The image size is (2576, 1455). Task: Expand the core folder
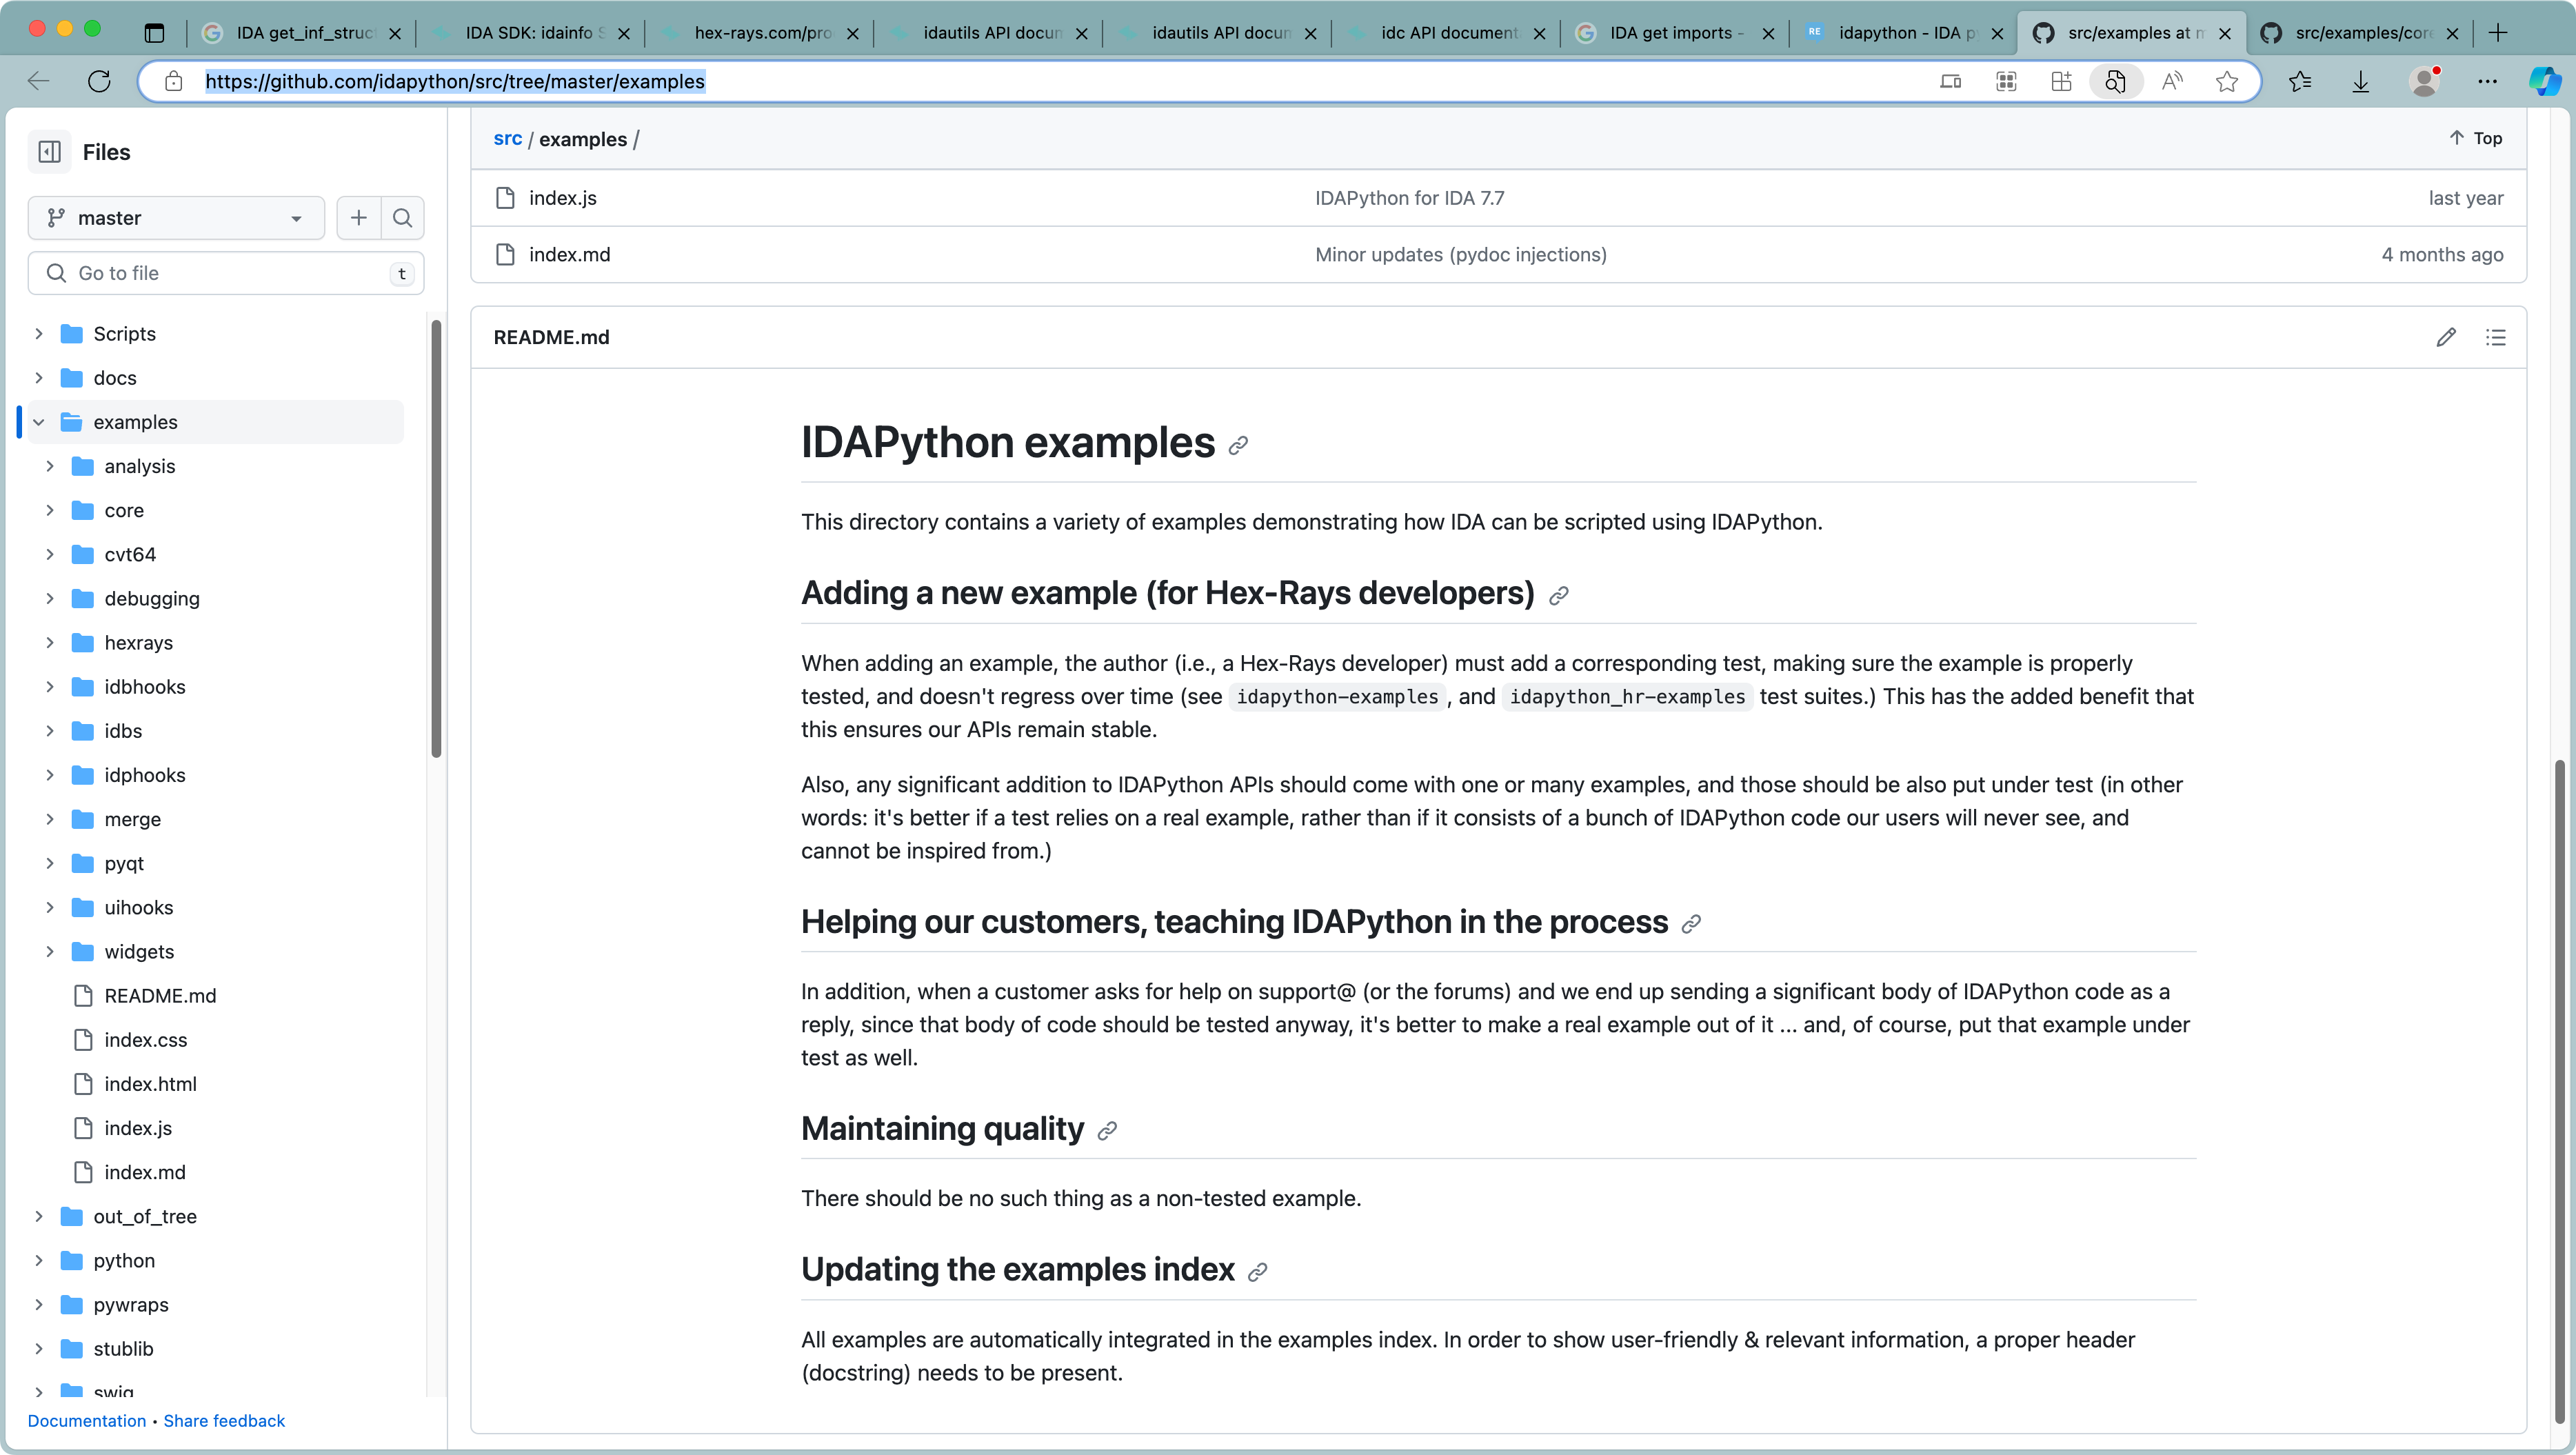pos(50,510)
